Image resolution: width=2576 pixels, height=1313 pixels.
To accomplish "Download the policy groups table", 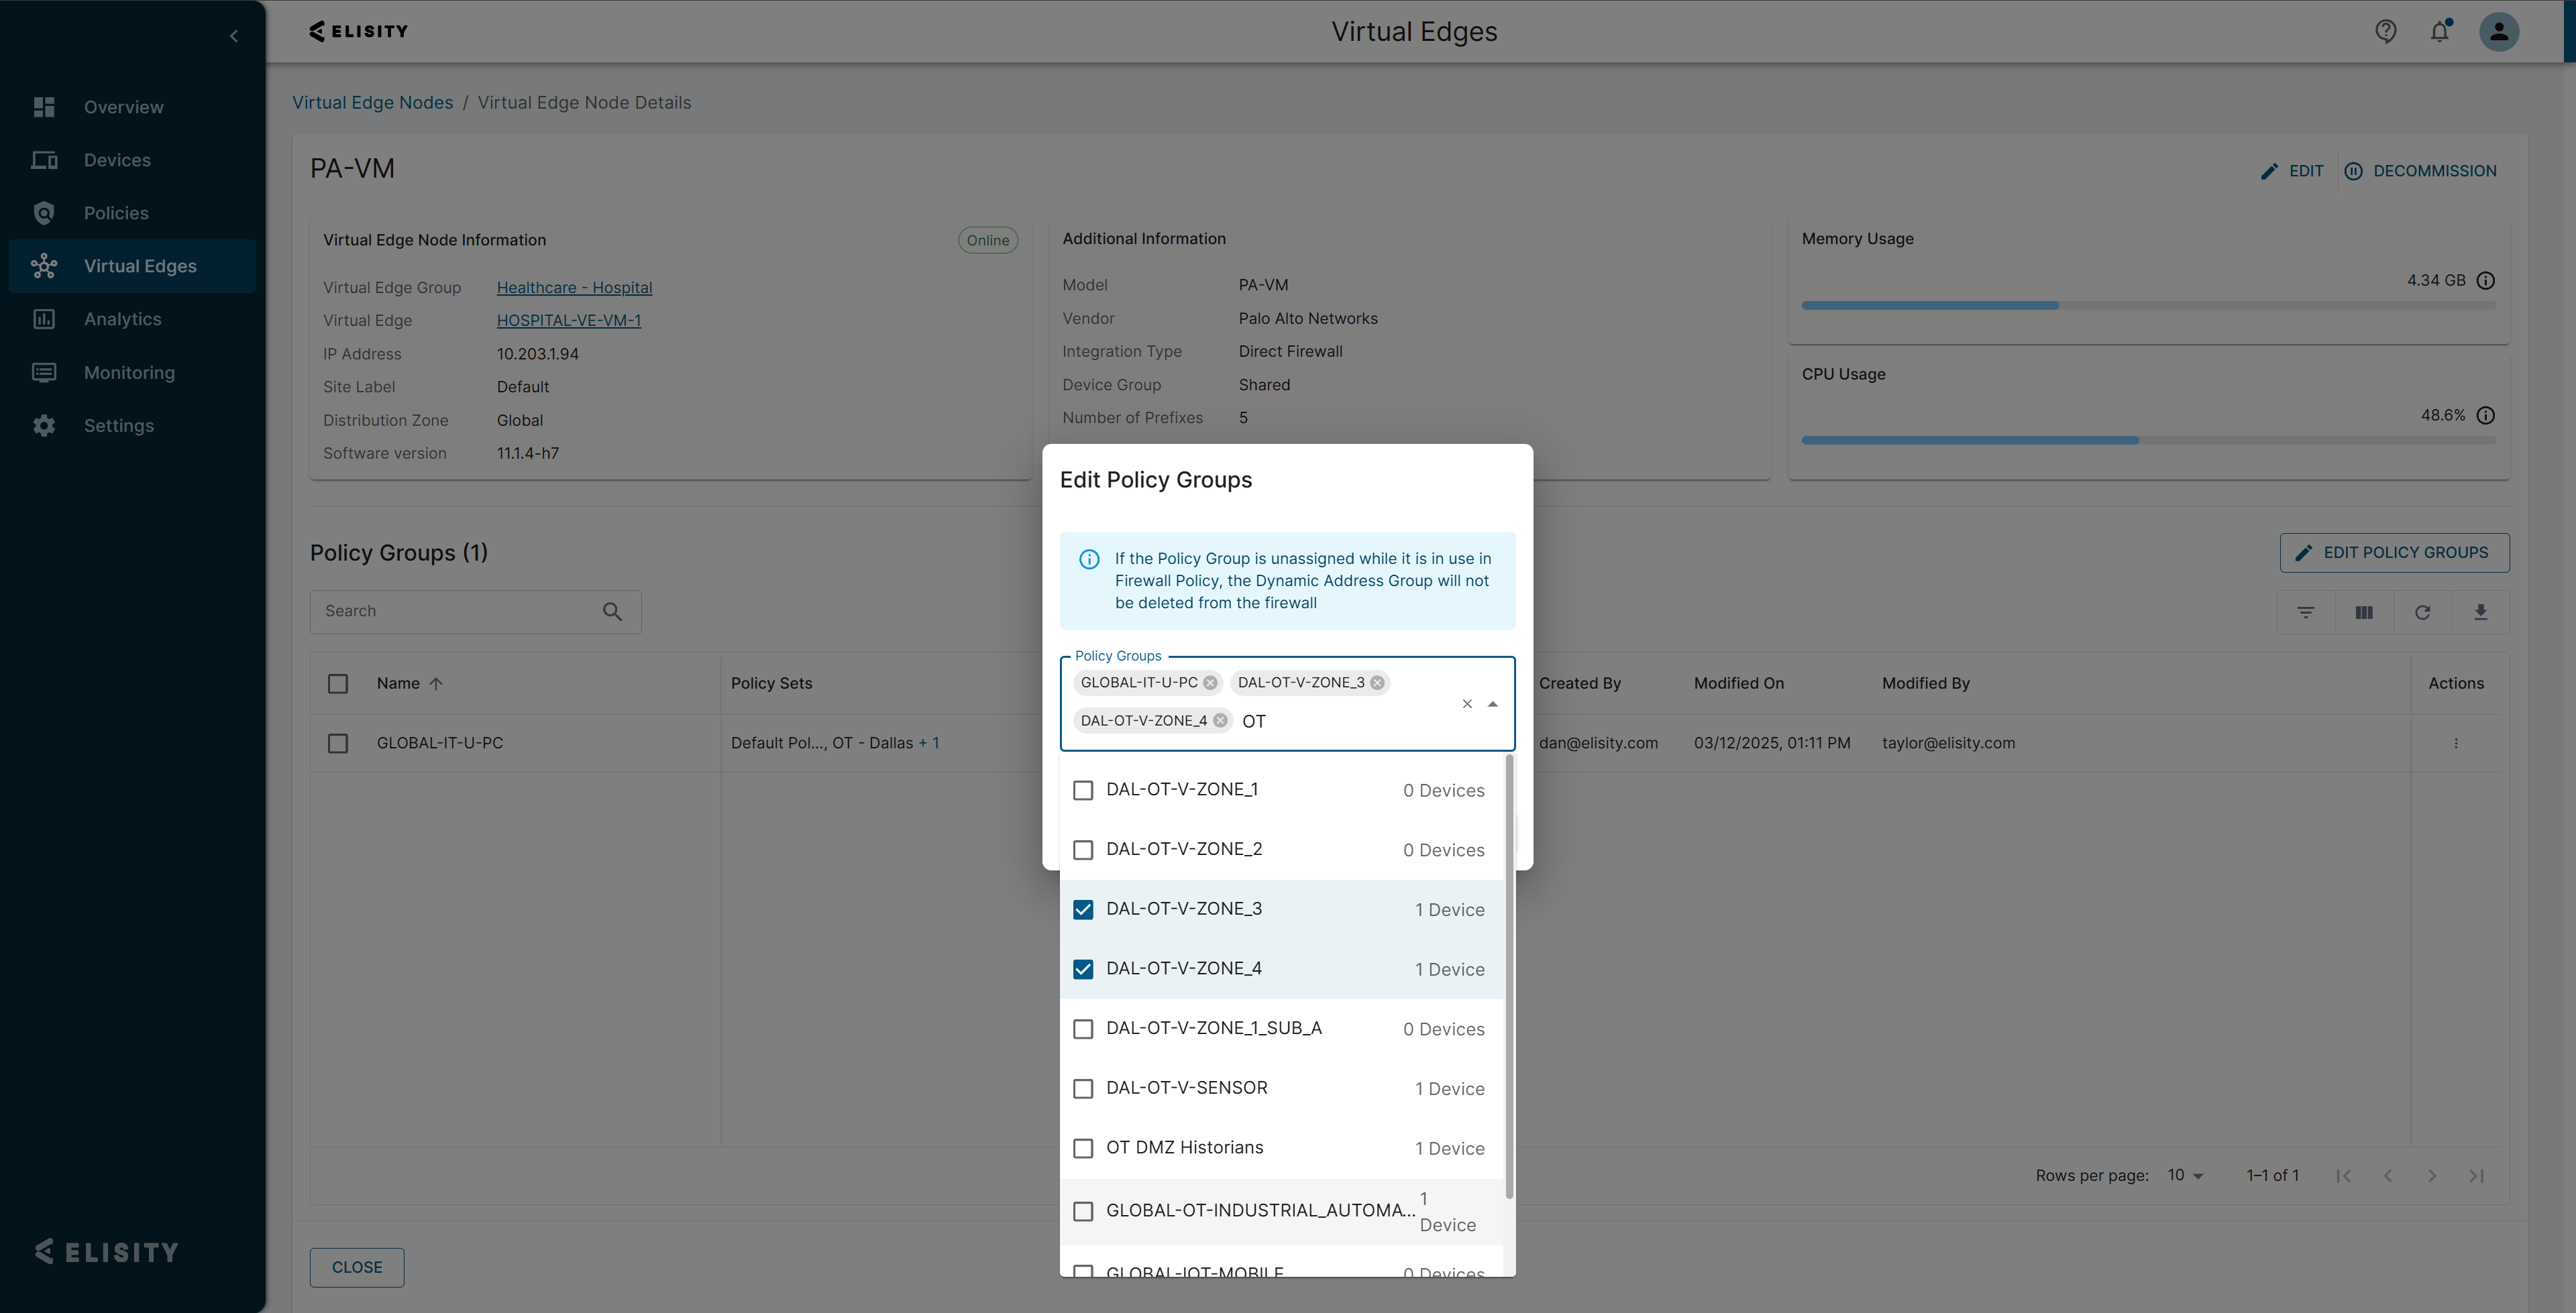I will click(x=2480, y=613).
